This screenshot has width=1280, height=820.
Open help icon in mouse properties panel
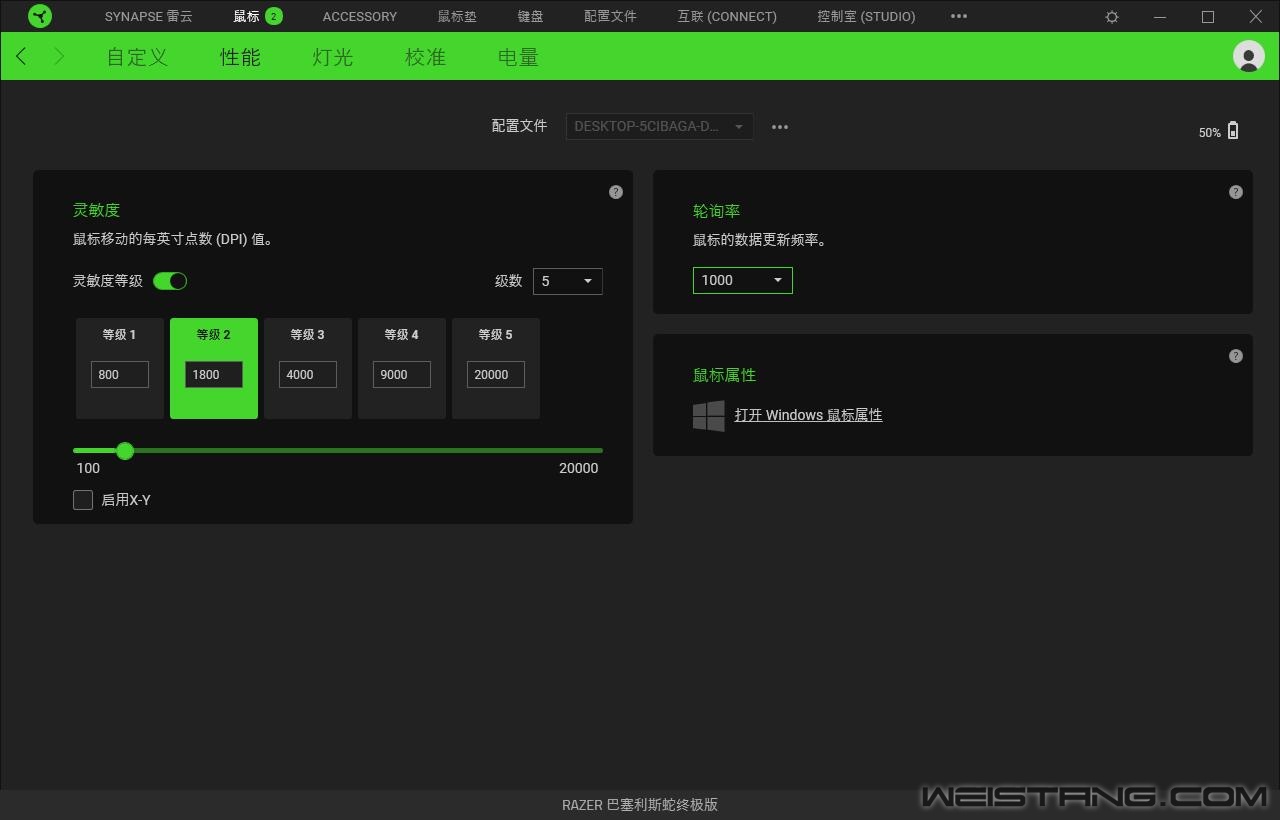pyautogui.click(x=1236, y=356)
